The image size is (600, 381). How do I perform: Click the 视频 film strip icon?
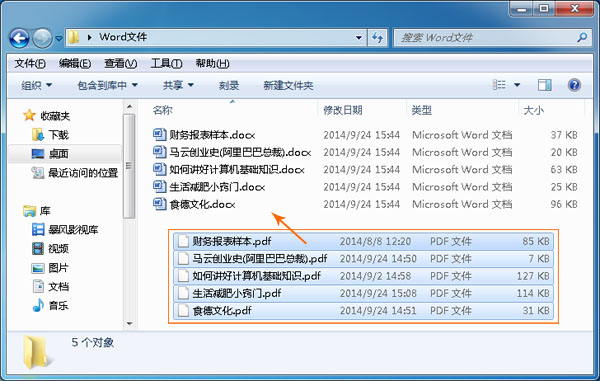point(38,249)
